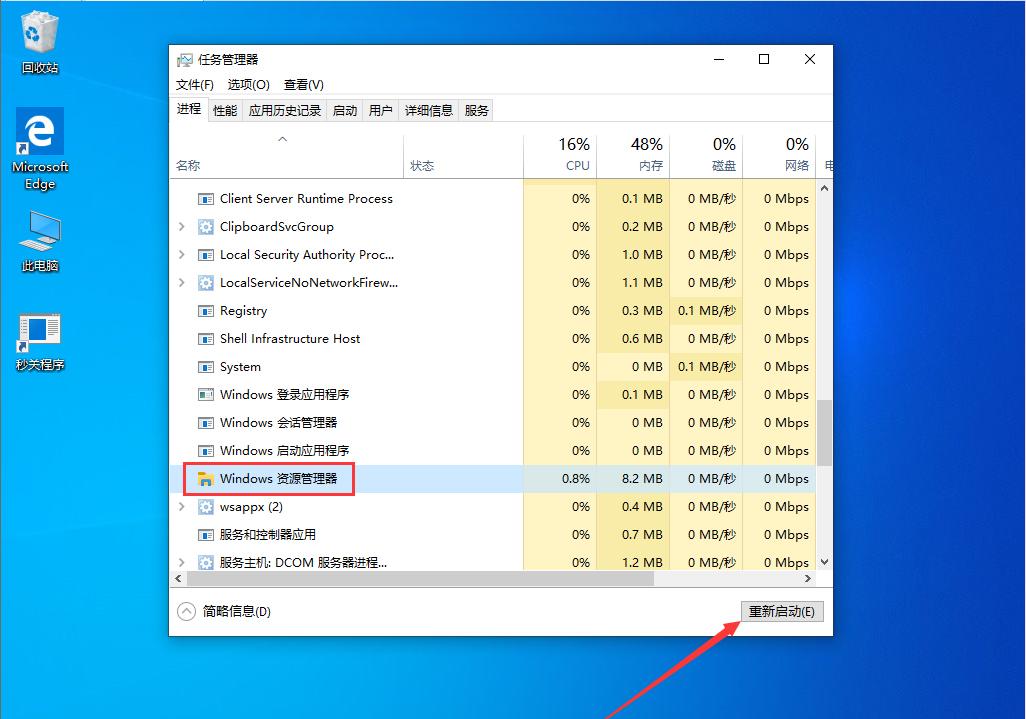
Task: Minimize the Task Manager window
Action: pos(719,60)
